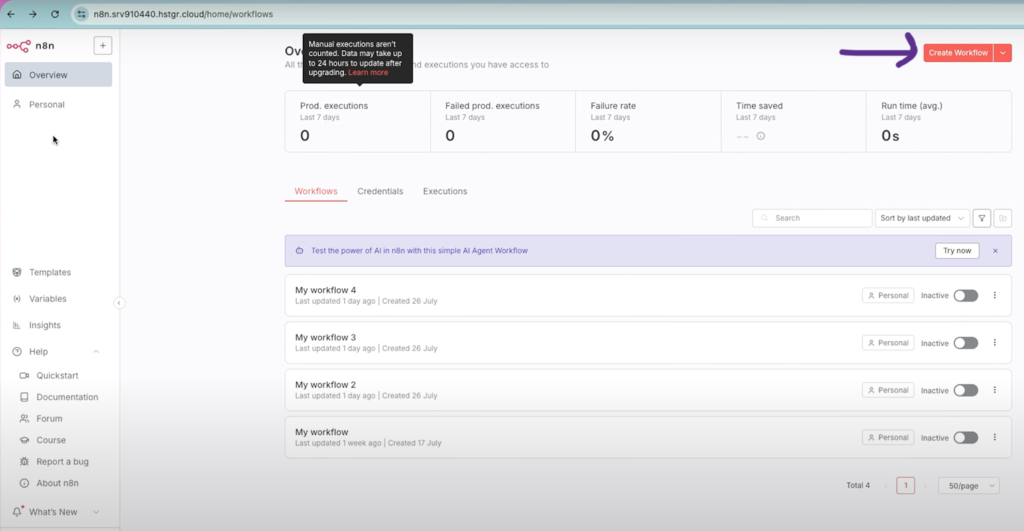Image resolution: width=1024 pixels, height=531 pixels.
Task: Click the n8n logo icon
Action: click(18, 46)
